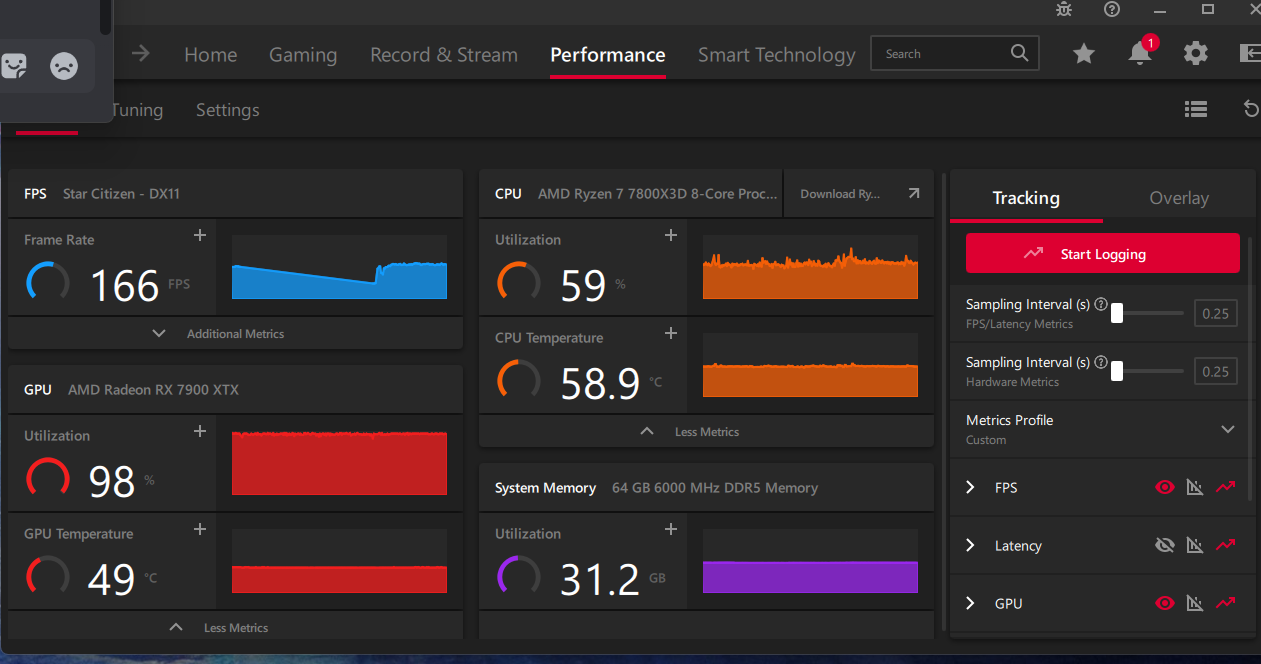The height and width of the screenshot is (664, 1261).
Task: Click the sad face icon in the popup
Action: (64, 67)
